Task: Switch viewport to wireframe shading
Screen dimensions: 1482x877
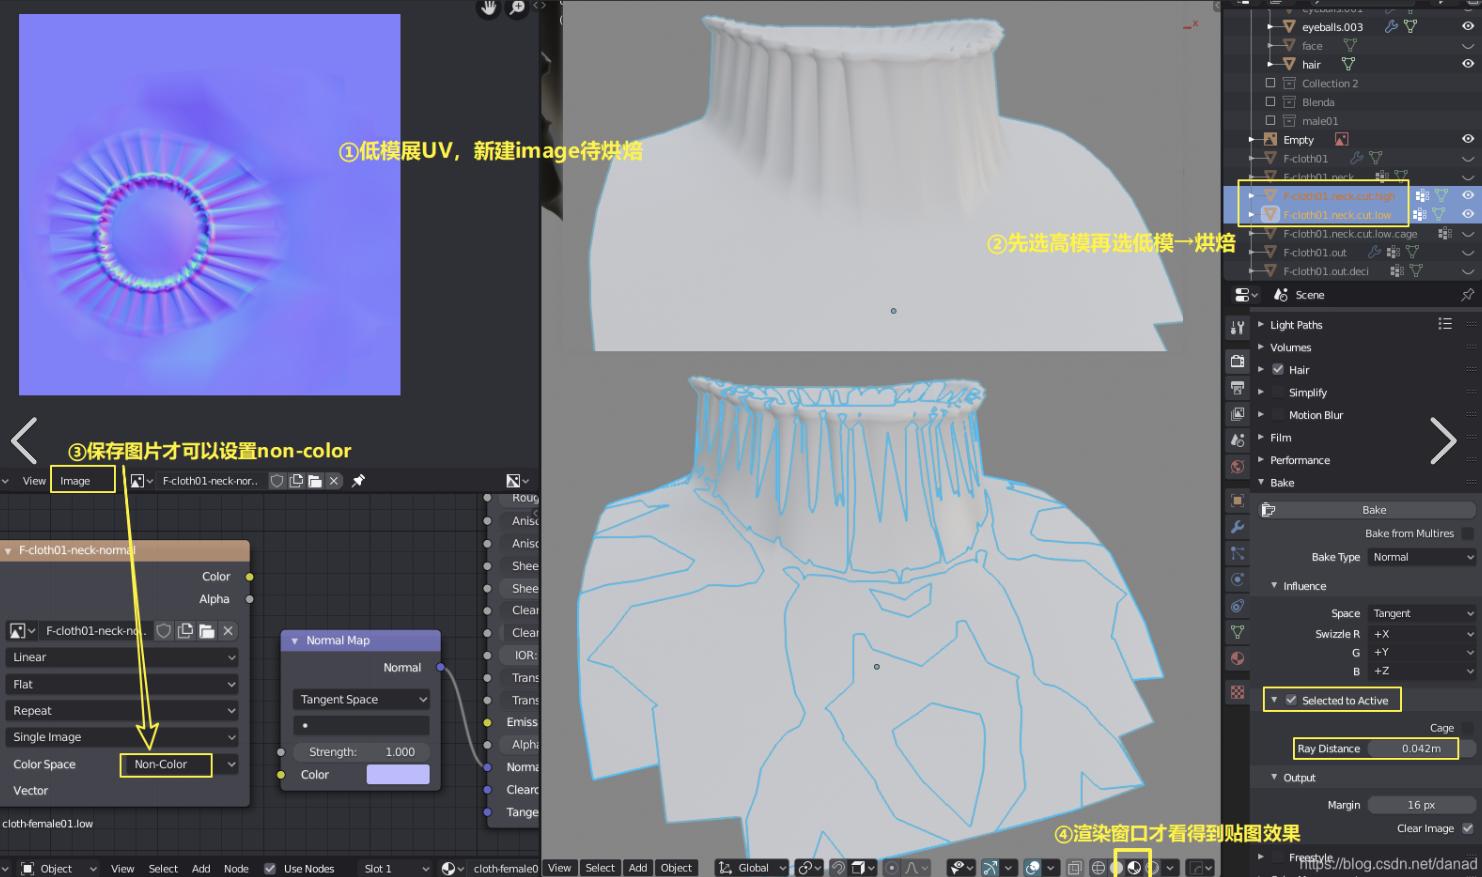Action: pos(1098,867)
